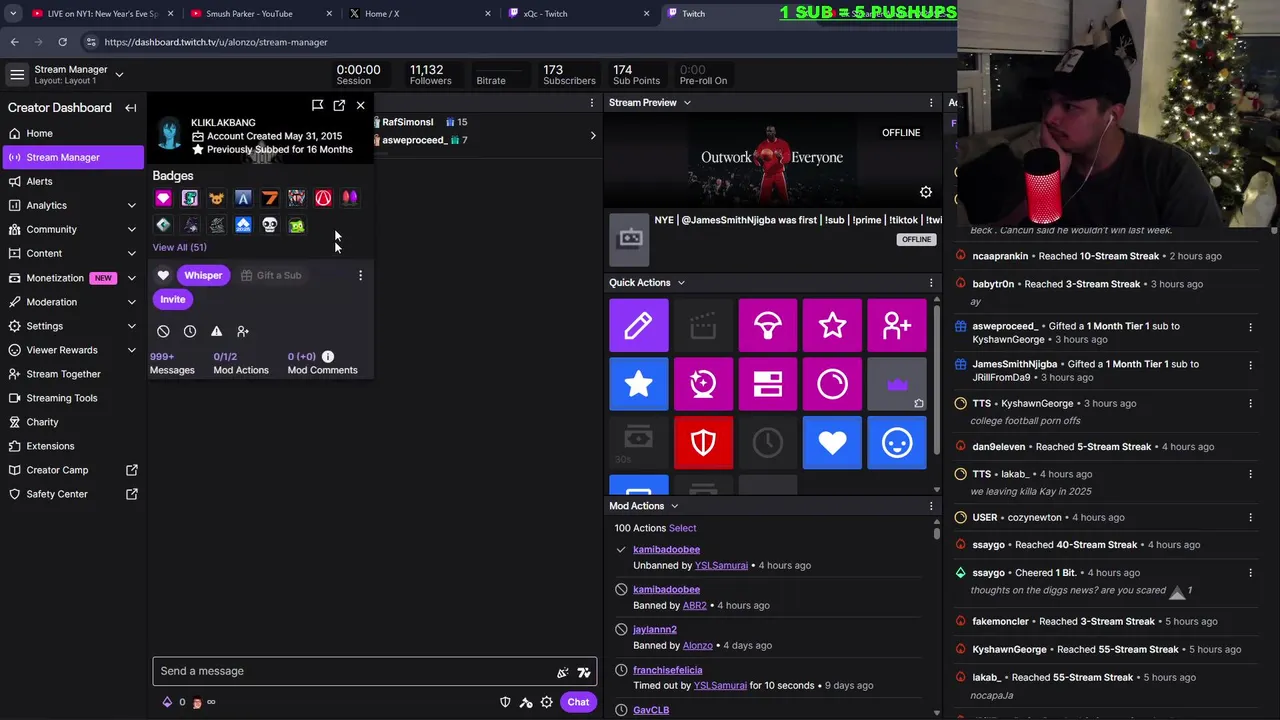Open Stream Together in sidebar
Viewport: 1280px width, 720px height.
click(72, 374)
